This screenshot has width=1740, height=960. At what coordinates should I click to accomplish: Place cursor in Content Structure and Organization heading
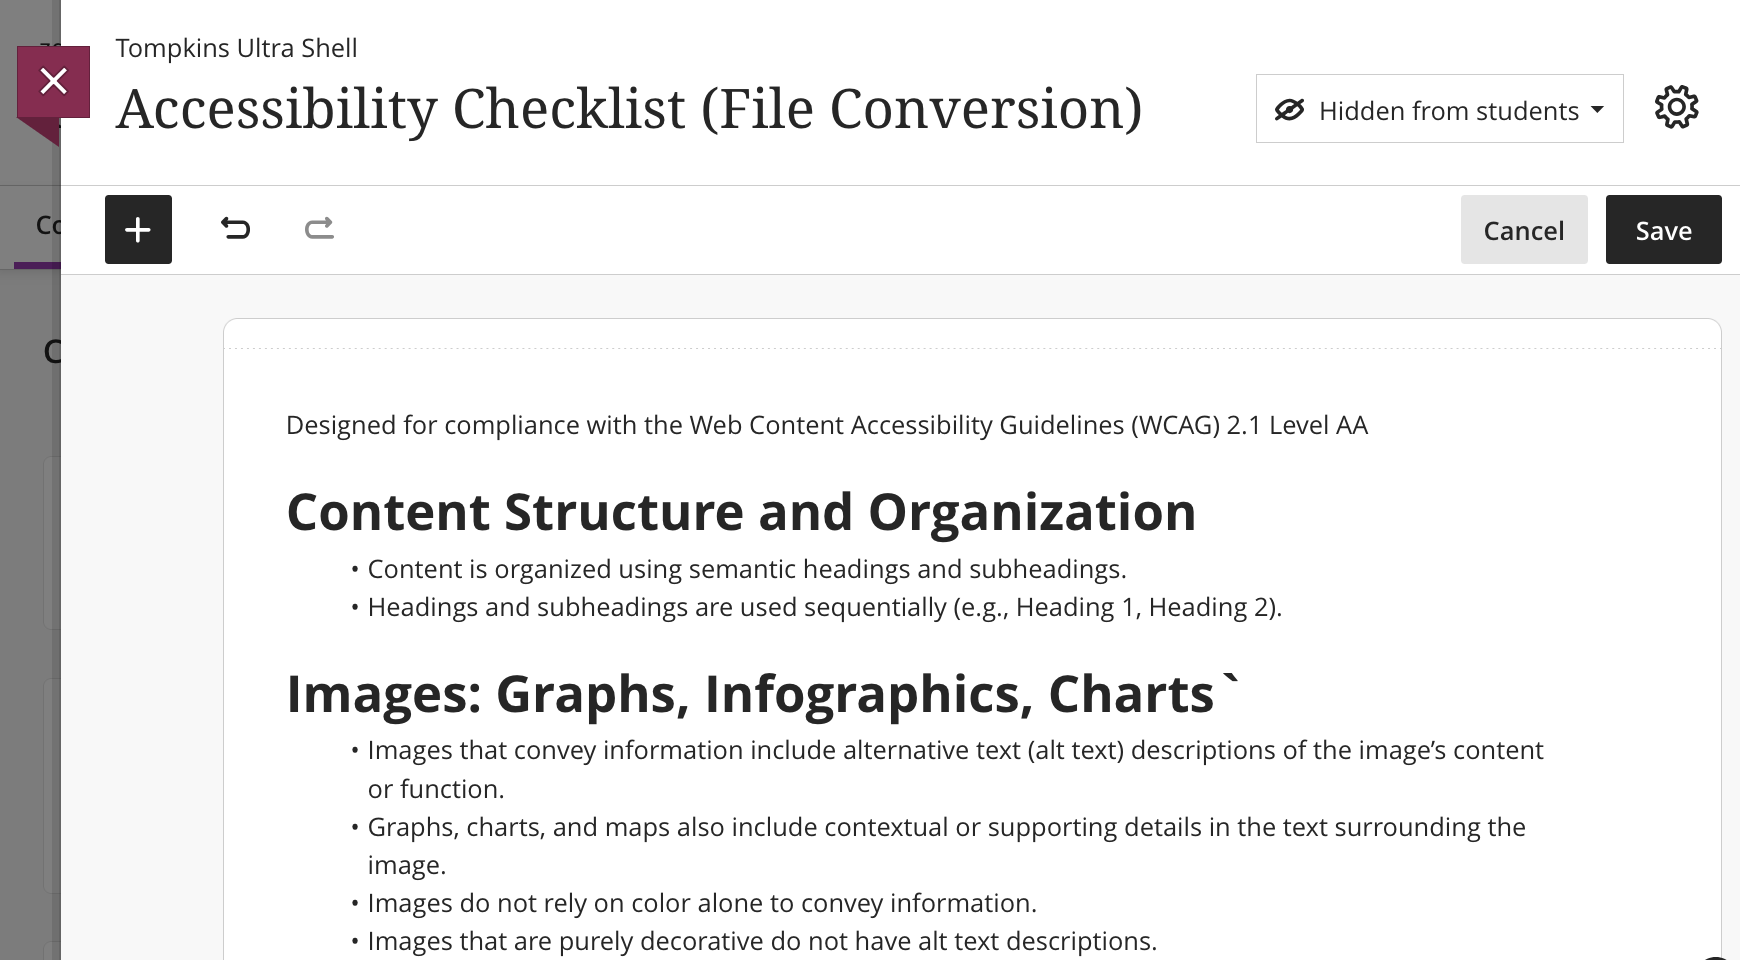pos(741,512)
